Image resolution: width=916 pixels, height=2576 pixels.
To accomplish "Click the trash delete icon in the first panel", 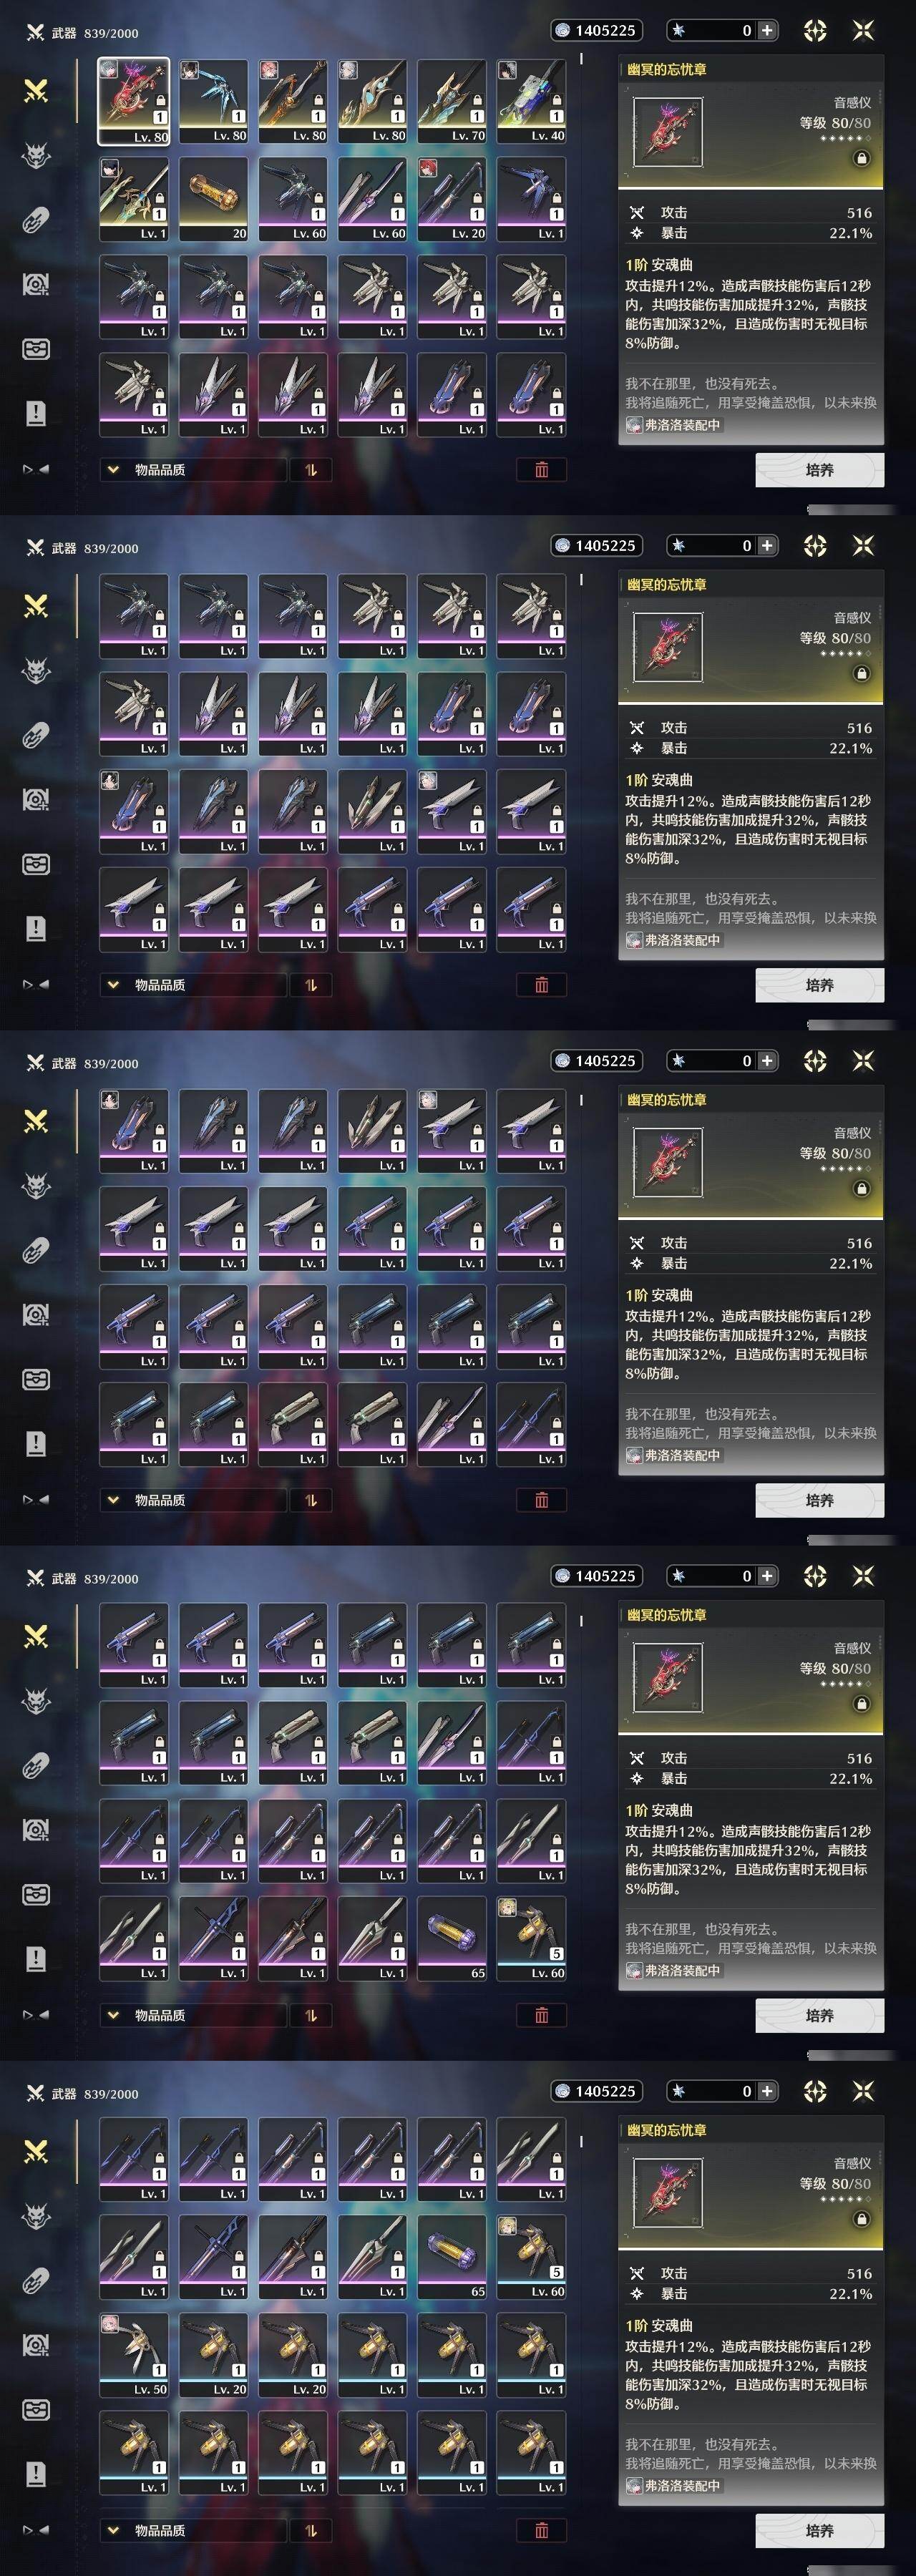I will pyautogui.click(x=541, y=470).
